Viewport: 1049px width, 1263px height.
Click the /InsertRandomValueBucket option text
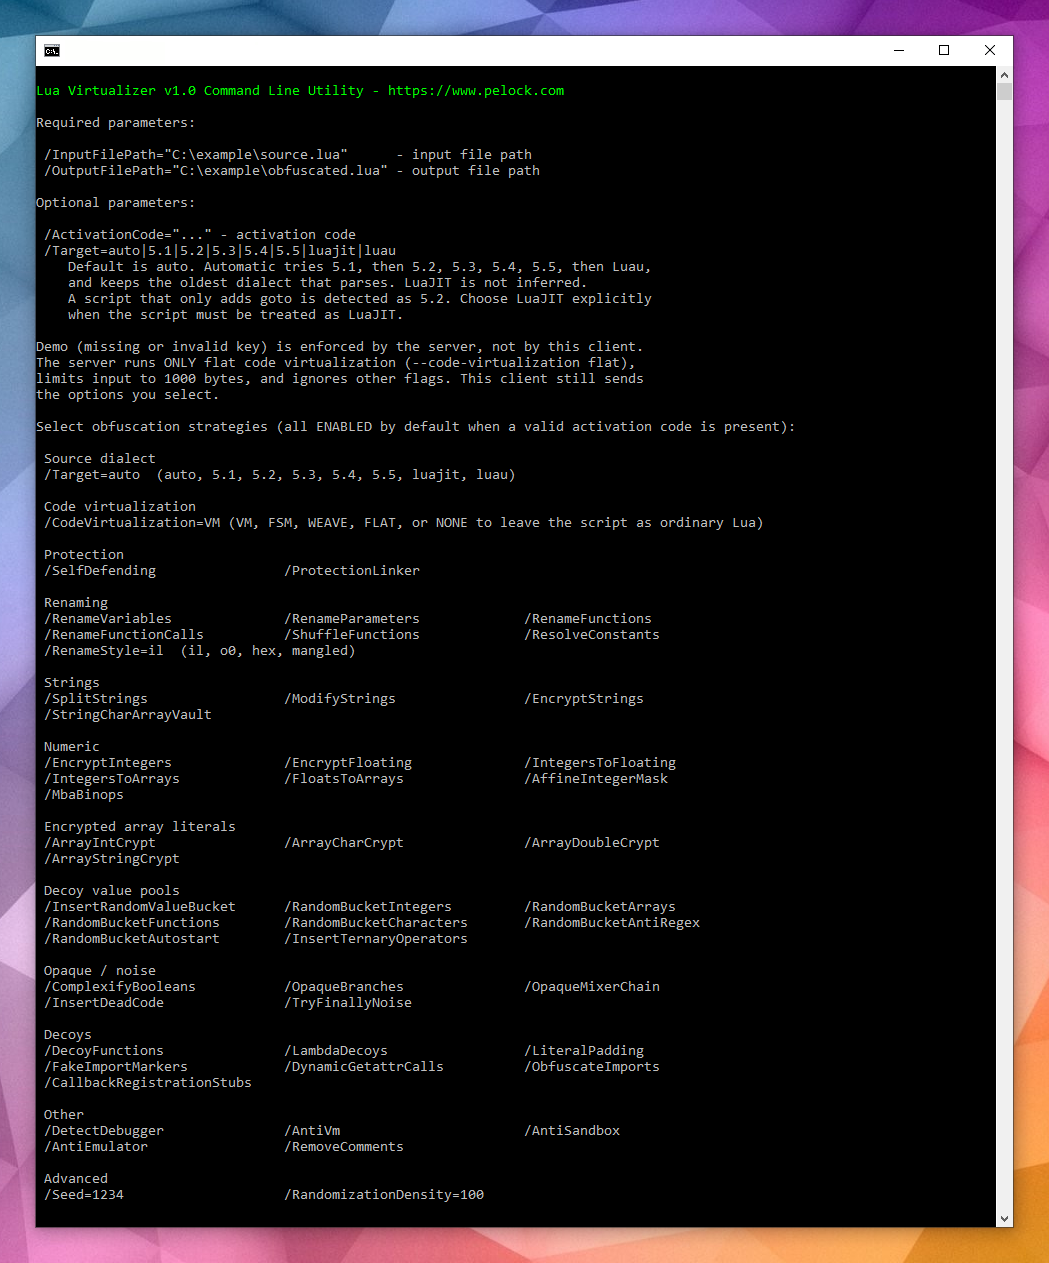tap(140, 907)
